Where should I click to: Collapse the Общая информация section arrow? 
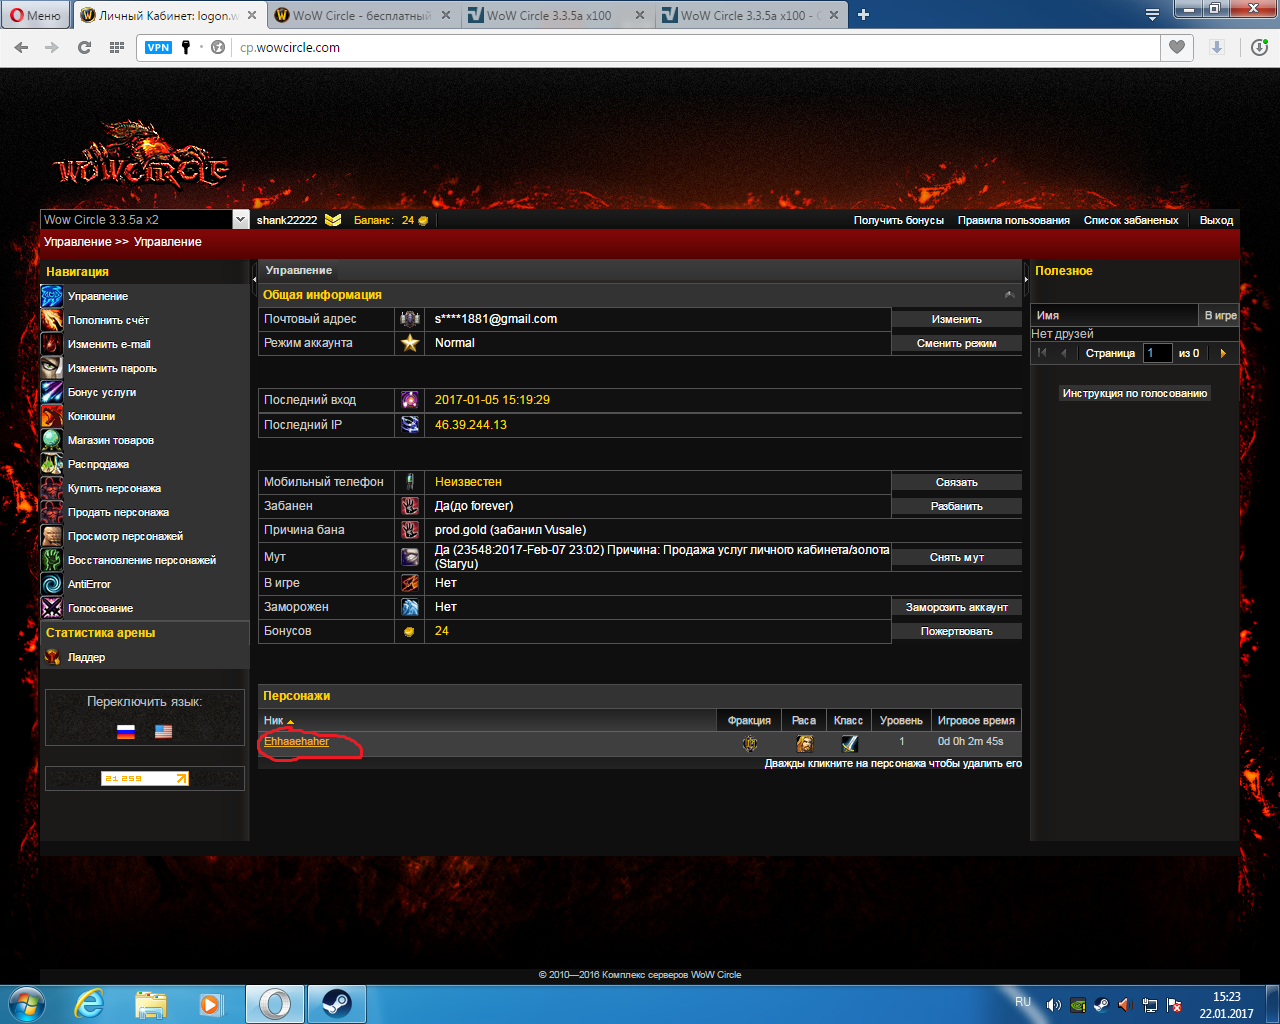click(x=1009, y=295)
